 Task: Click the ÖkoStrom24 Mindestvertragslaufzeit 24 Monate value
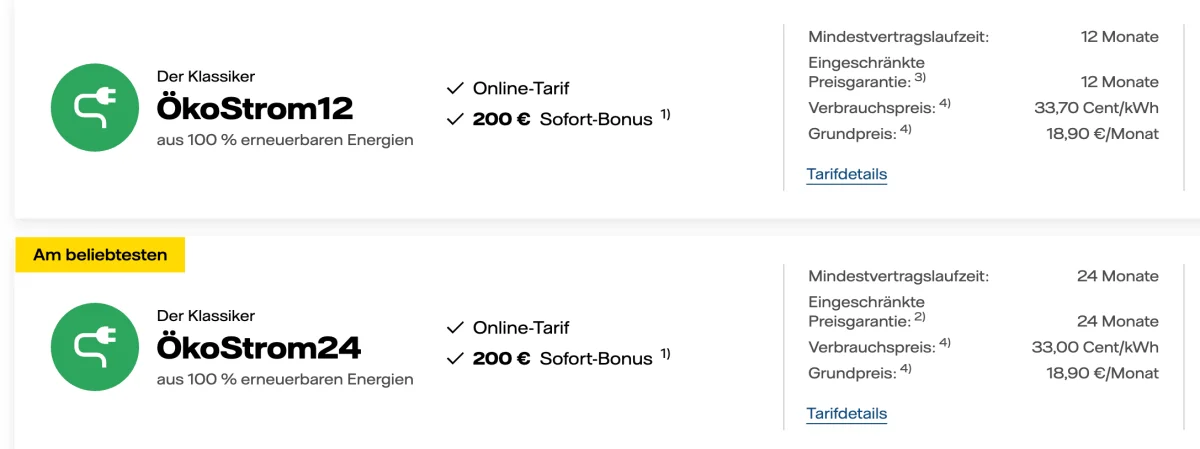[x=1120, y=276]
